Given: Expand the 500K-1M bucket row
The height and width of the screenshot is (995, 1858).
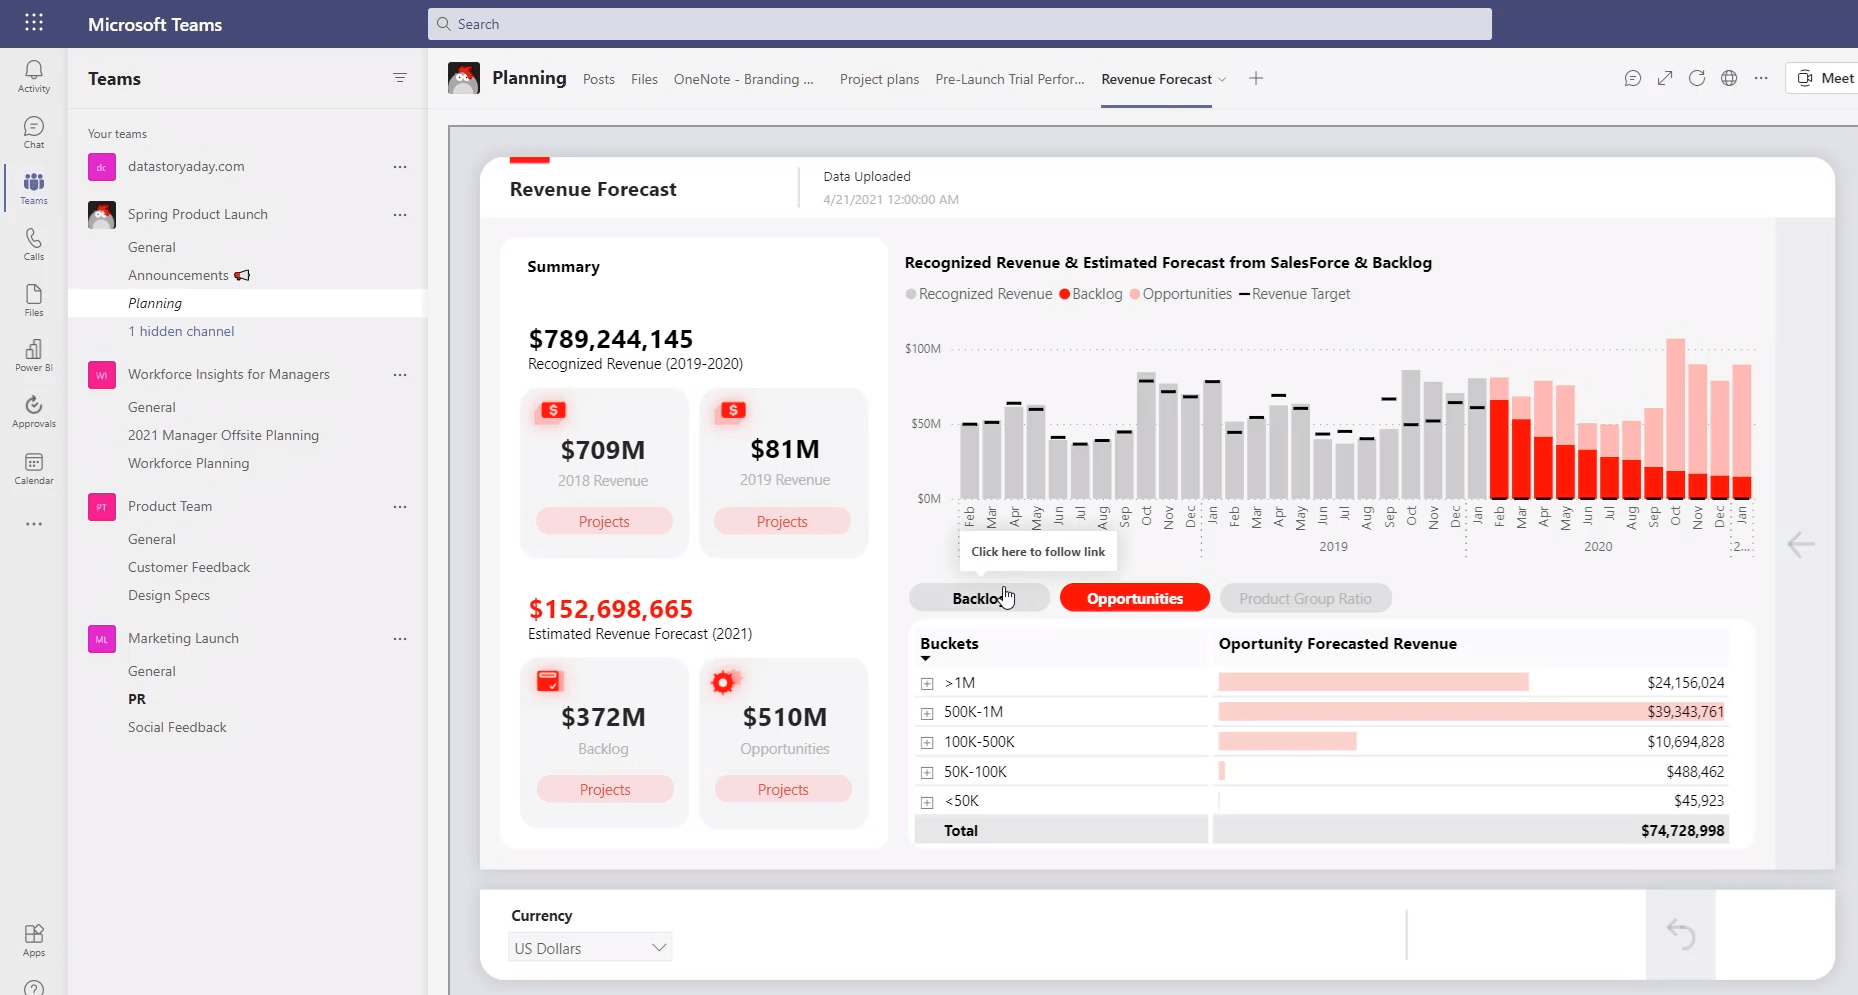Looking at the screenshot, I should point(927,713).
